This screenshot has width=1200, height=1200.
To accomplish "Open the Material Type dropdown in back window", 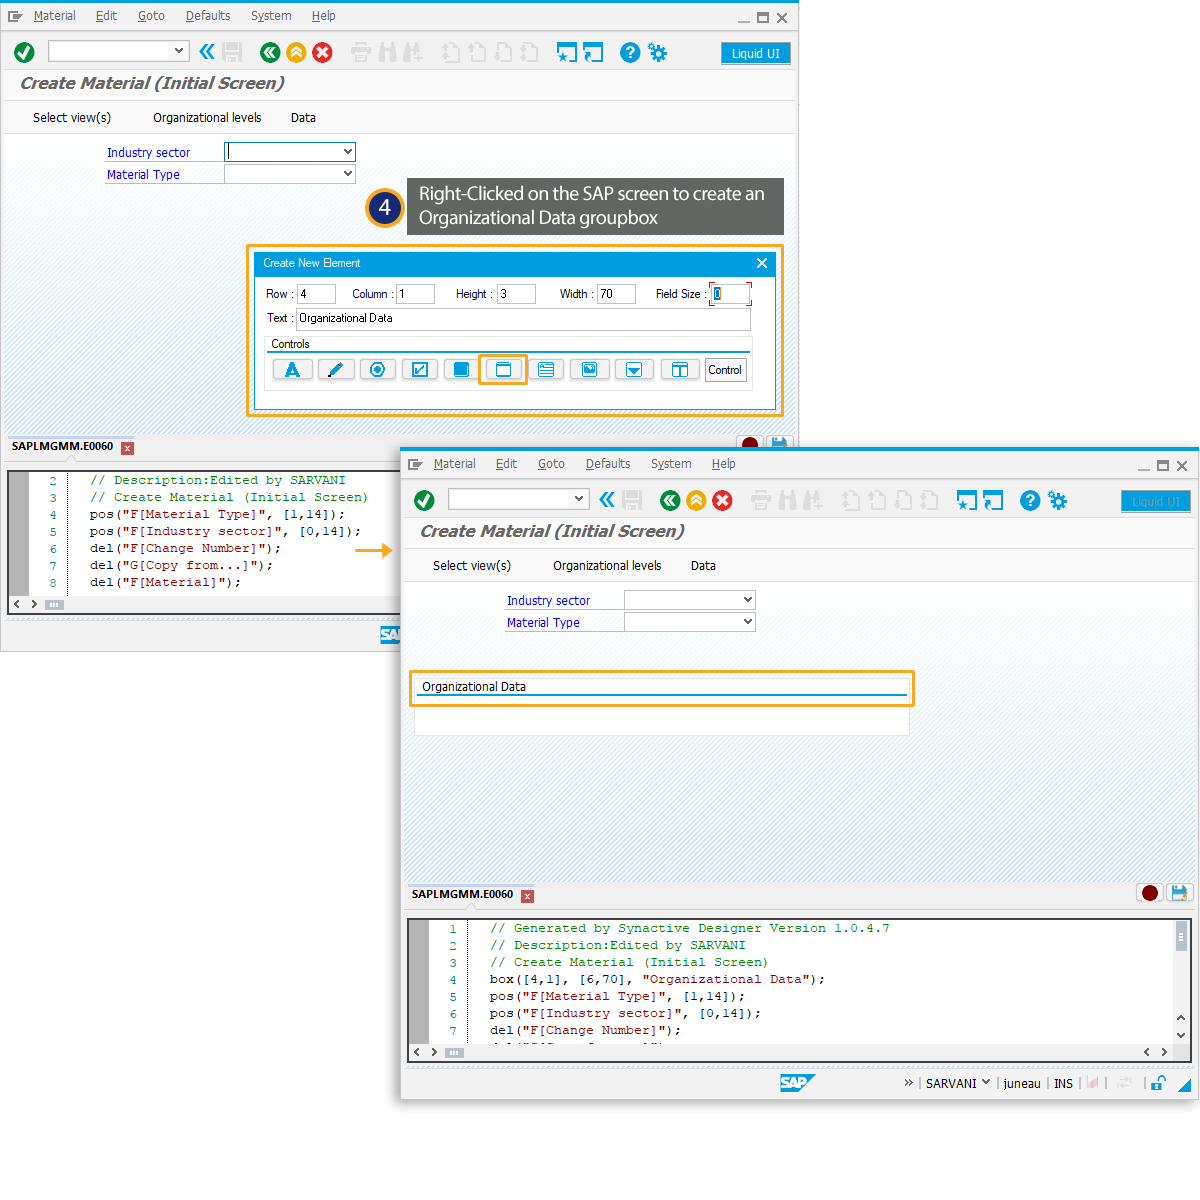I will point(348,174).
